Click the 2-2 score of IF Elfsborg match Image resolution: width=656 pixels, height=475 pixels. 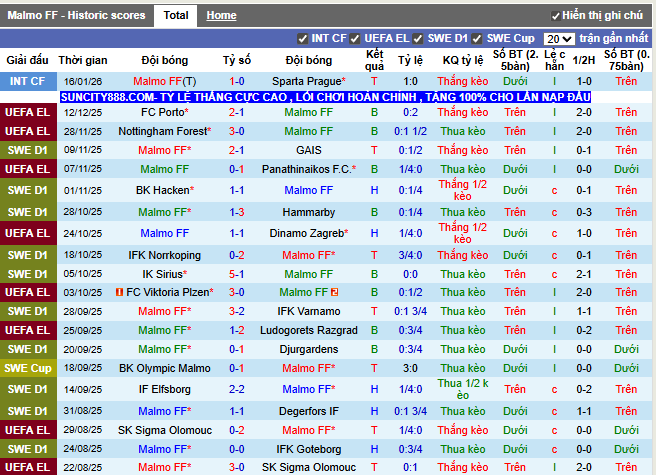coord(237,389)
